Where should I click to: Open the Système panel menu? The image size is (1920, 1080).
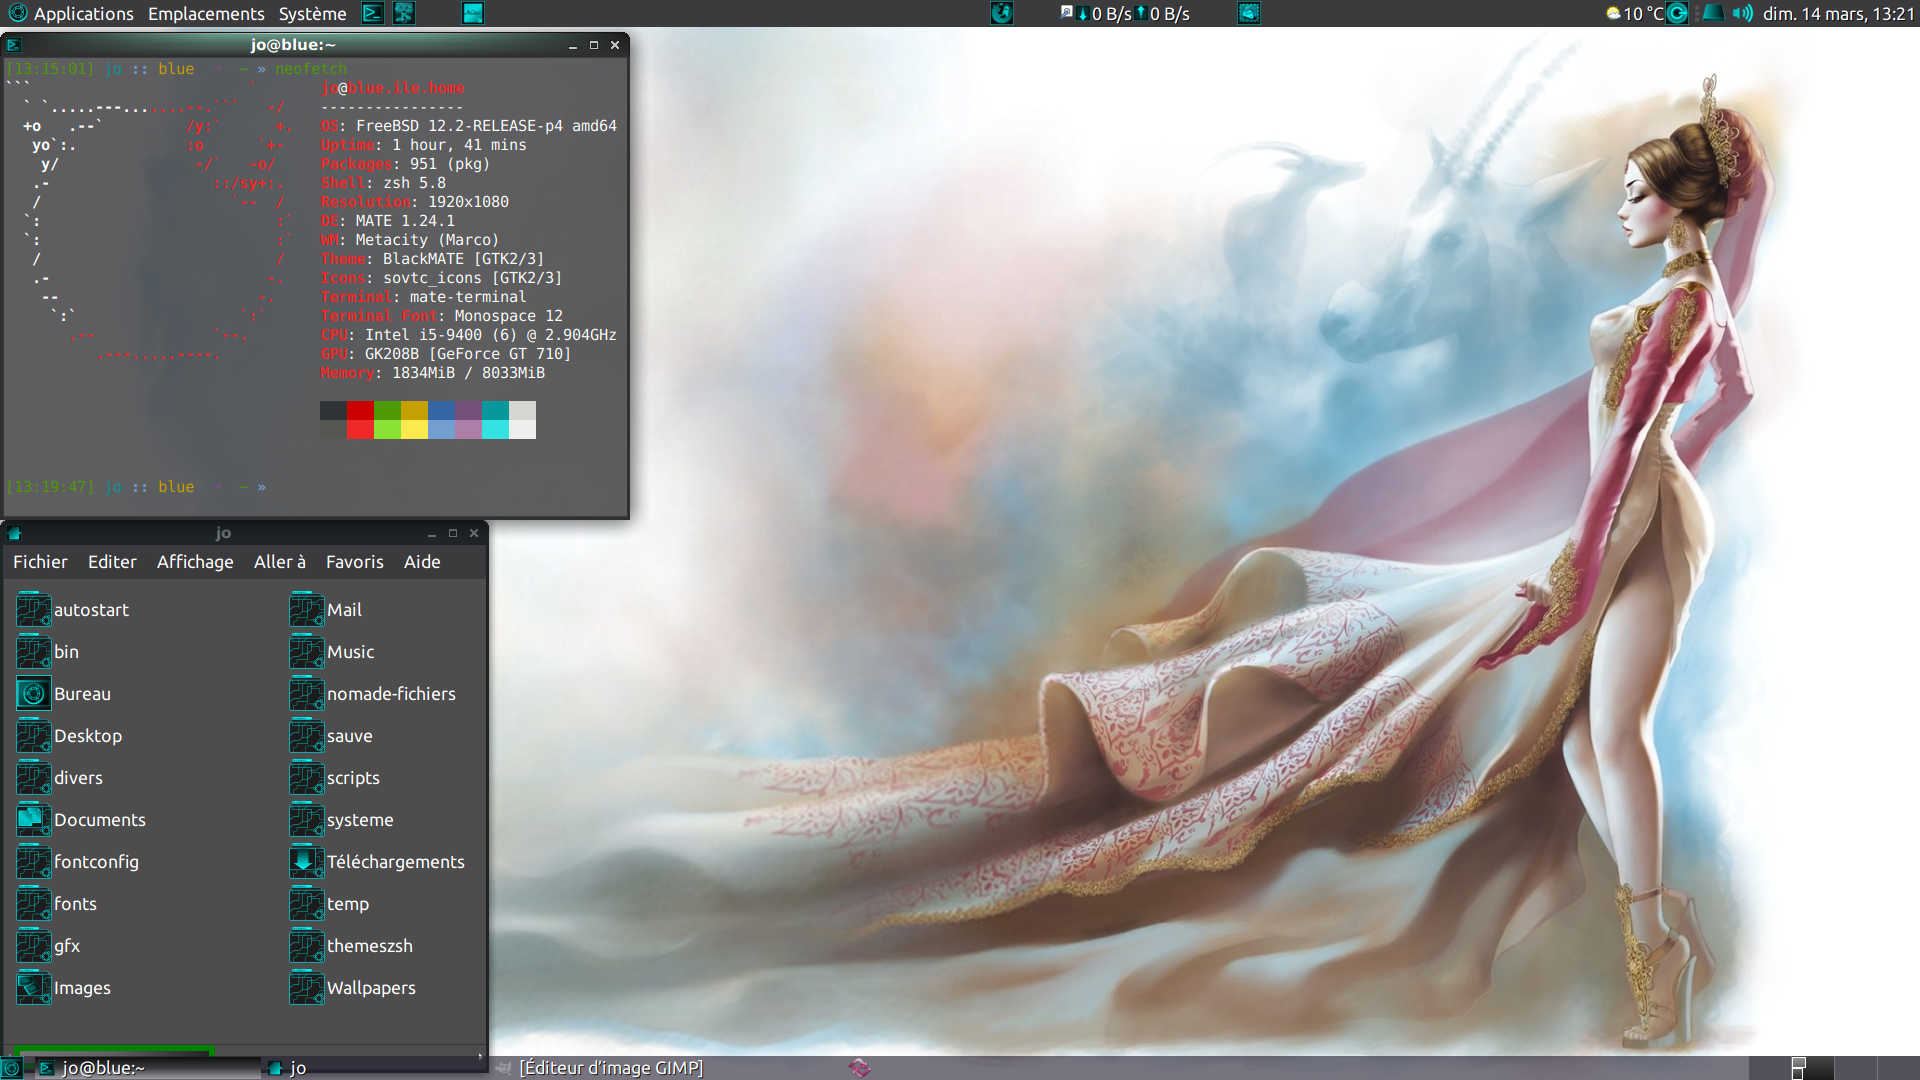point(312,13)
